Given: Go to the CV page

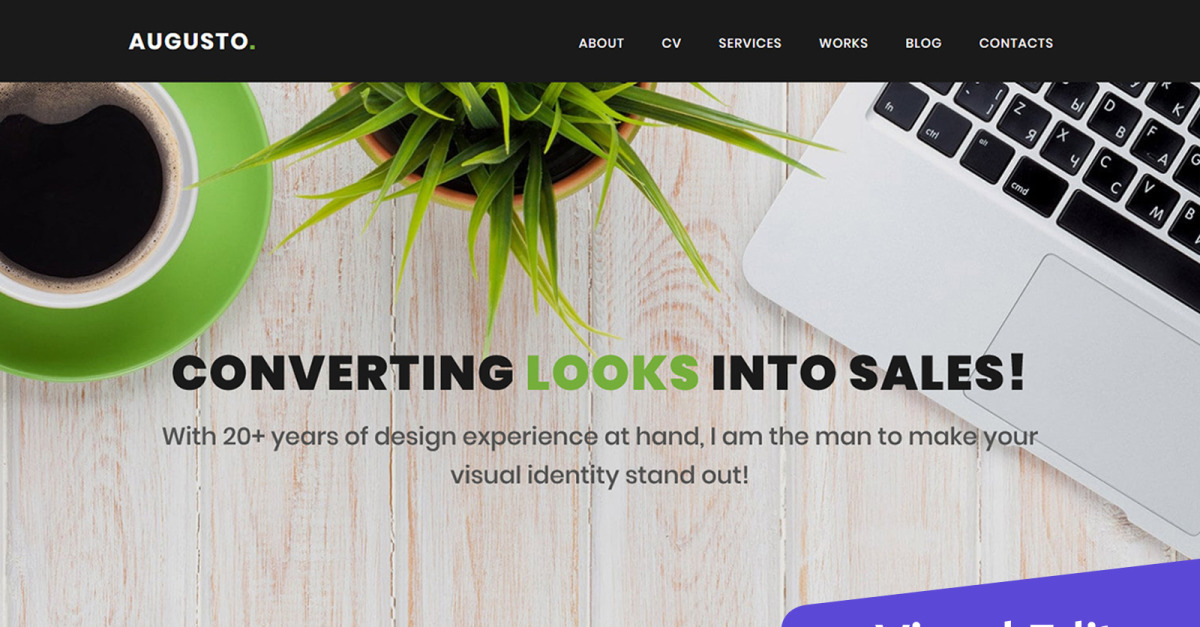Looking at the screenshot, I should 671,43.
